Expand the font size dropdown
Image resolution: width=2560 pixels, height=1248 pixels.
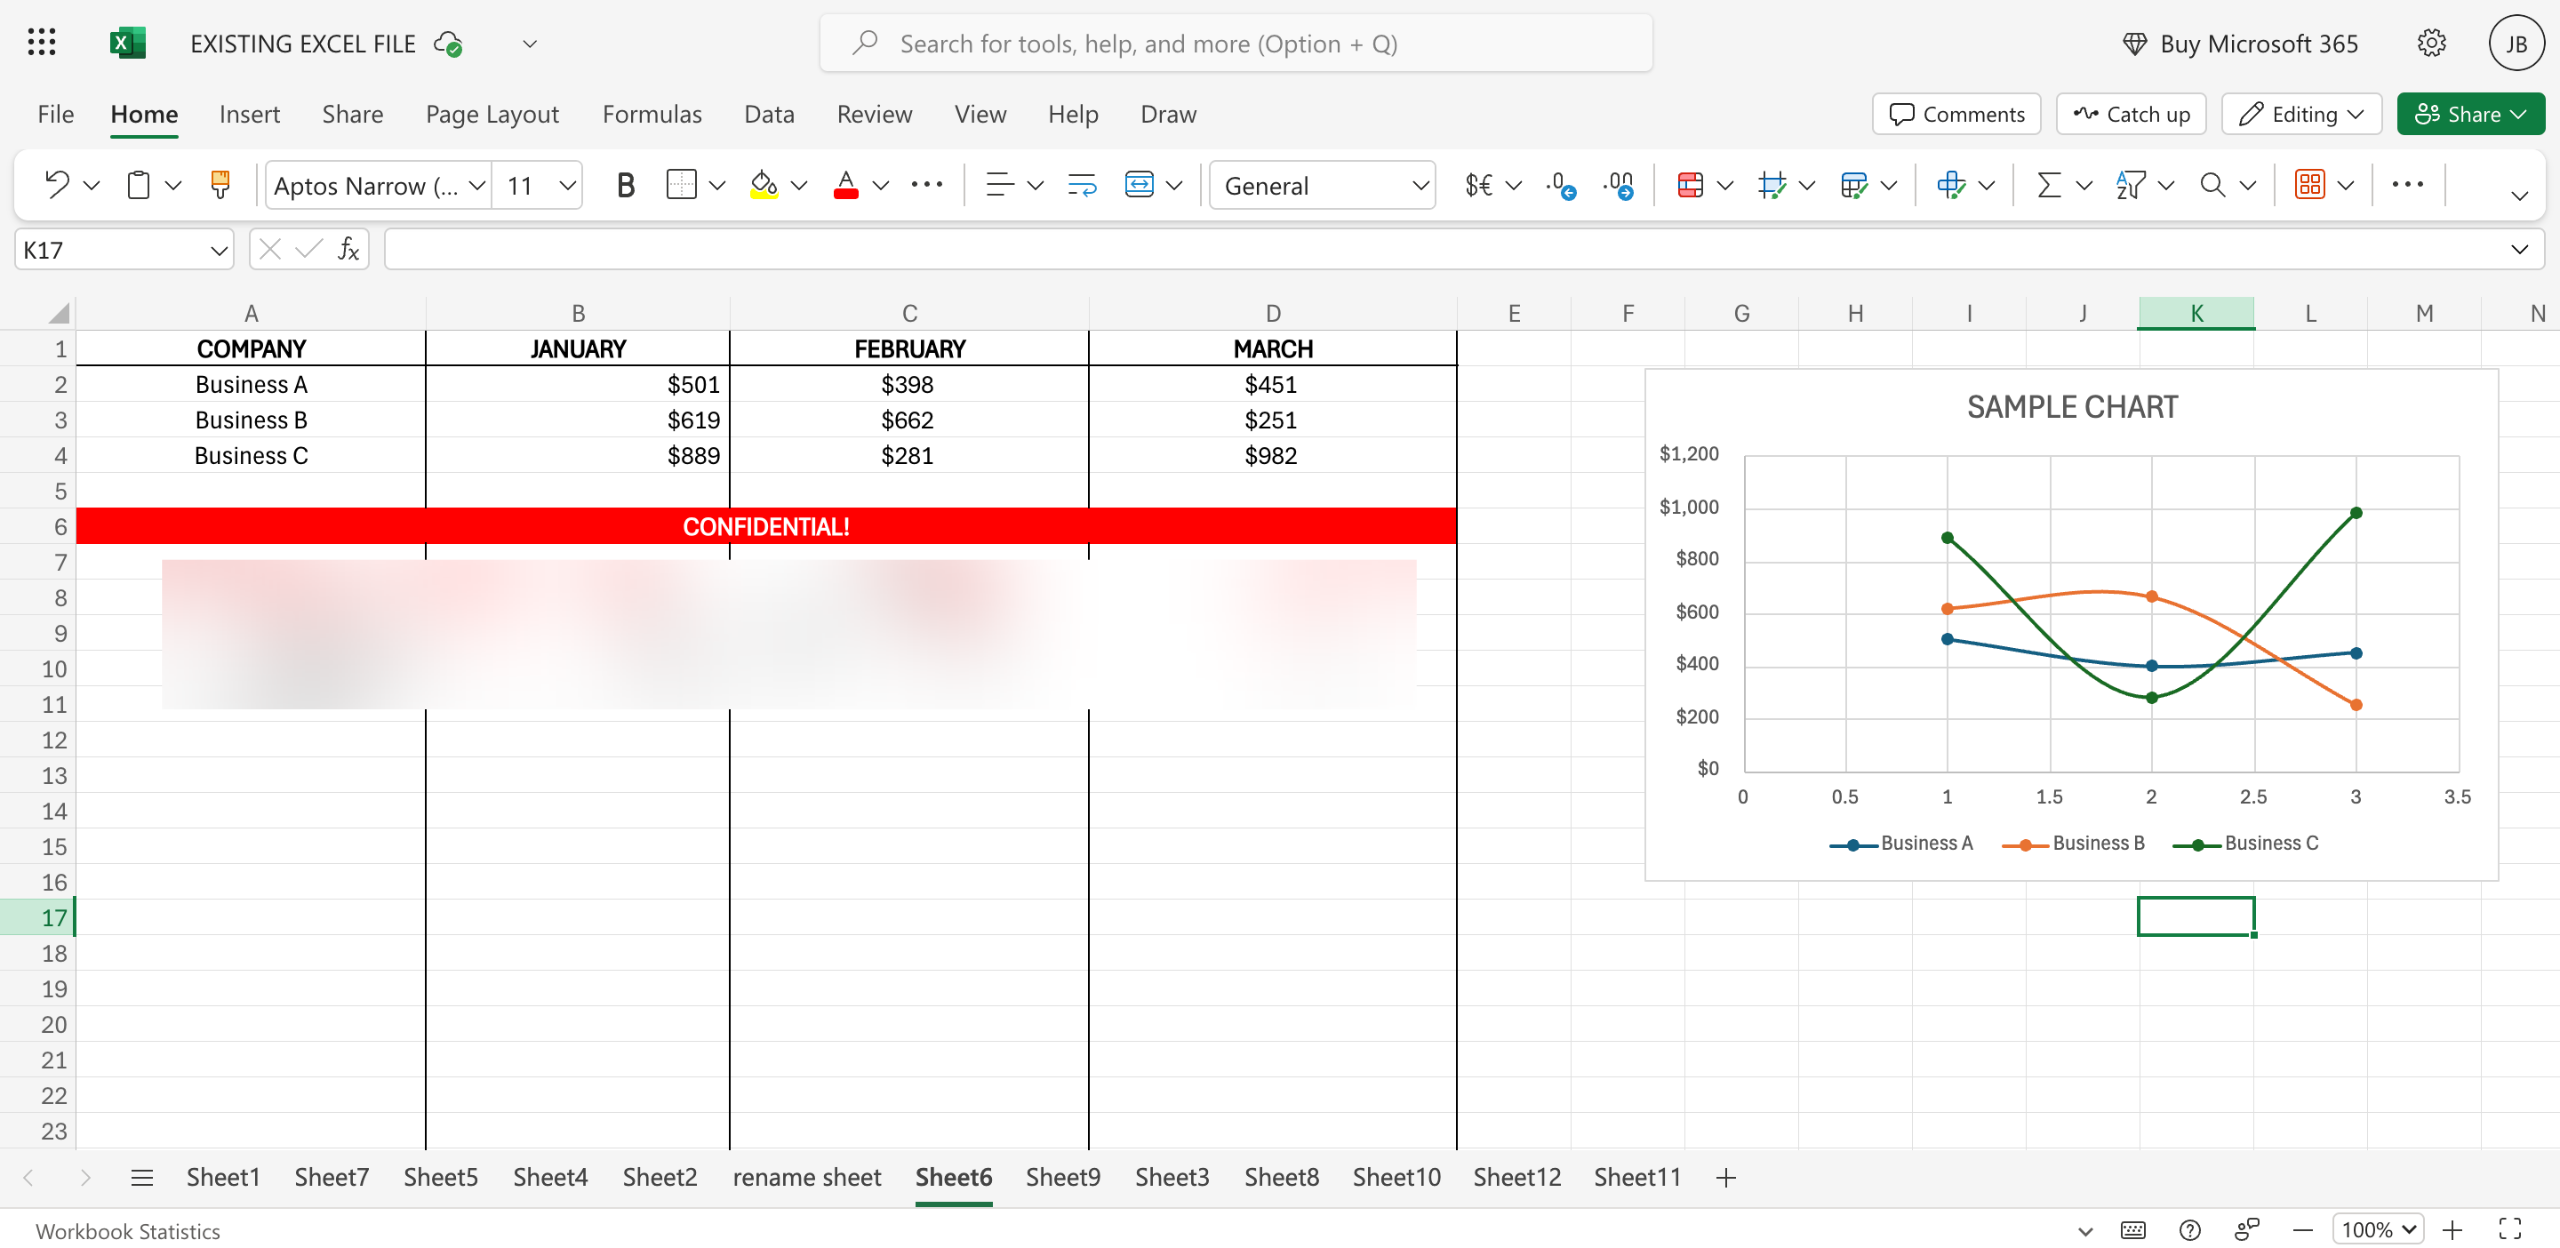[567, 185]
